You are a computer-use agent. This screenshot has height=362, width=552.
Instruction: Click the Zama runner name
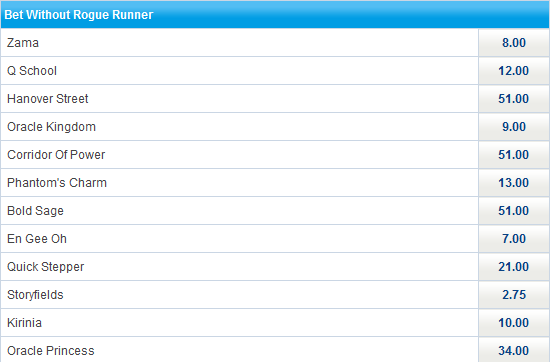tap(23, 43)
